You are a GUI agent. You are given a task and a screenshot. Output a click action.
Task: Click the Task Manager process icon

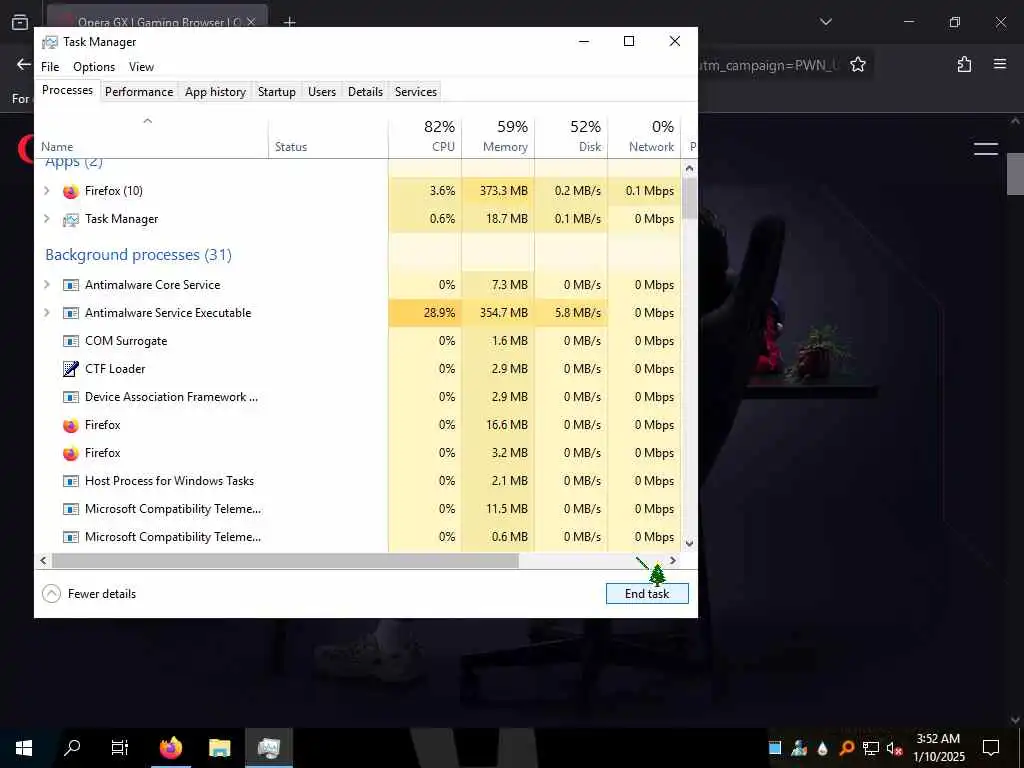pyautogui.click(x=71, y=219)
